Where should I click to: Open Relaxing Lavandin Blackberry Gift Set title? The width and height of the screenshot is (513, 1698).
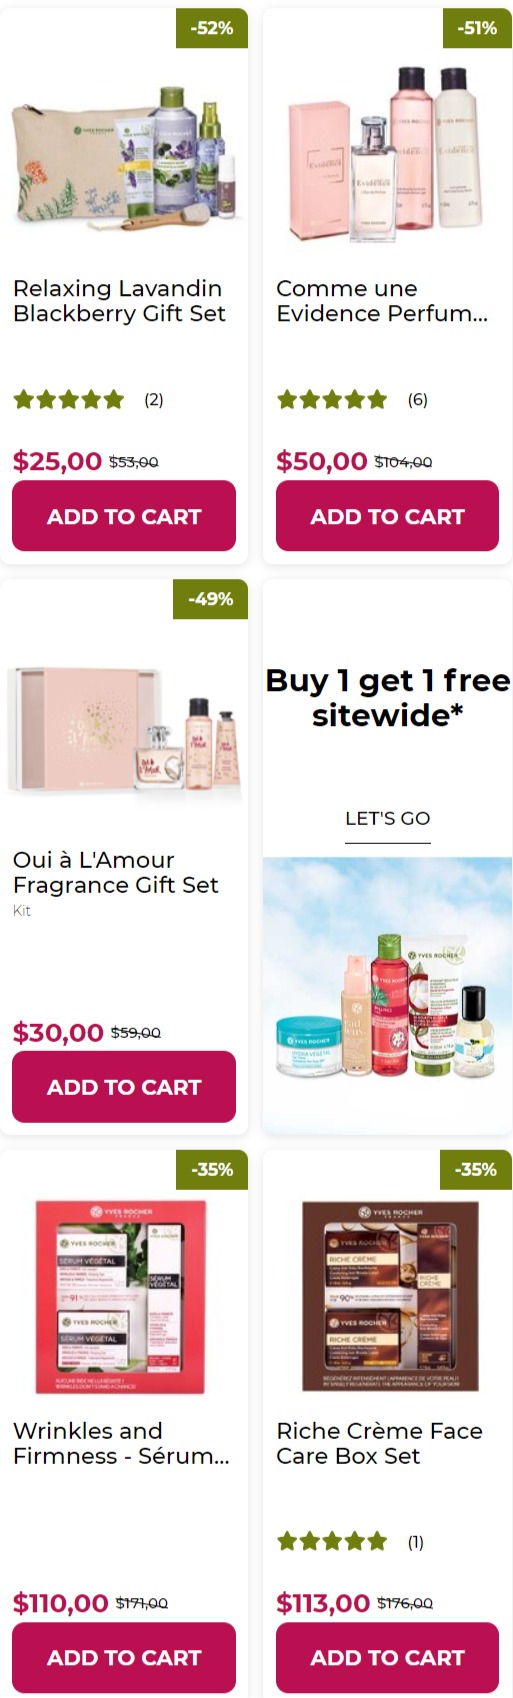point(119,301)
